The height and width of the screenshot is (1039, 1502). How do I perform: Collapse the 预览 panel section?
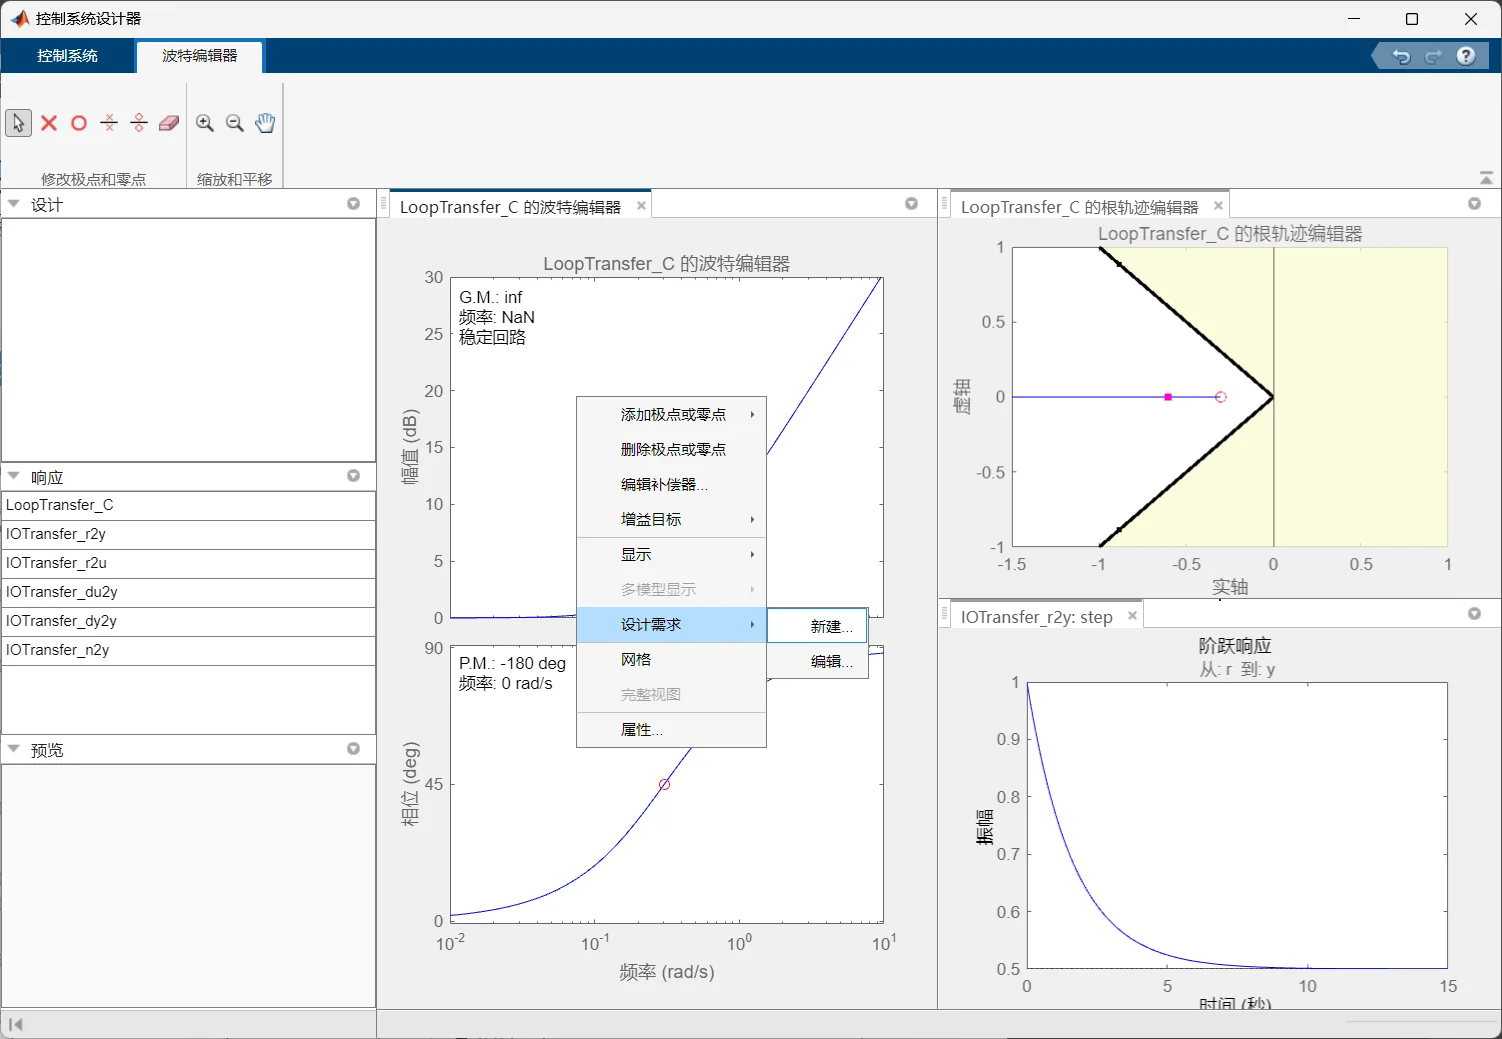tap(14, 749)
